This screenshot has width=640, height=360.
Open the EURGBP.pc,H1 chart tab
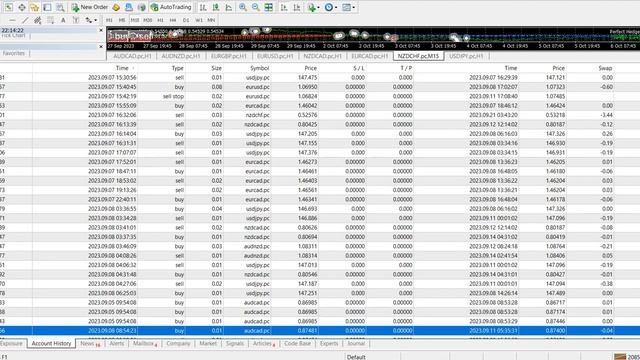point(229,56)
